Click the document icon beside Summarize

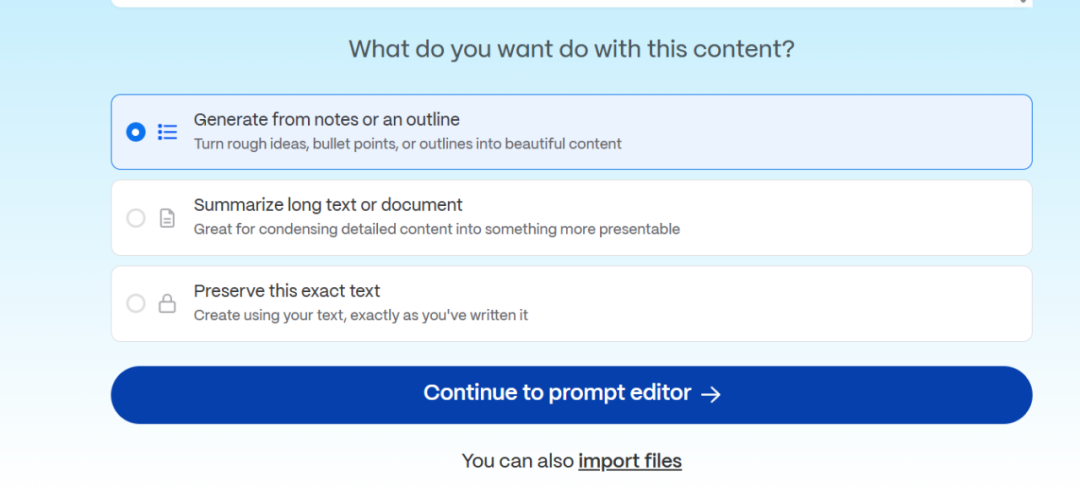[168, 218]
